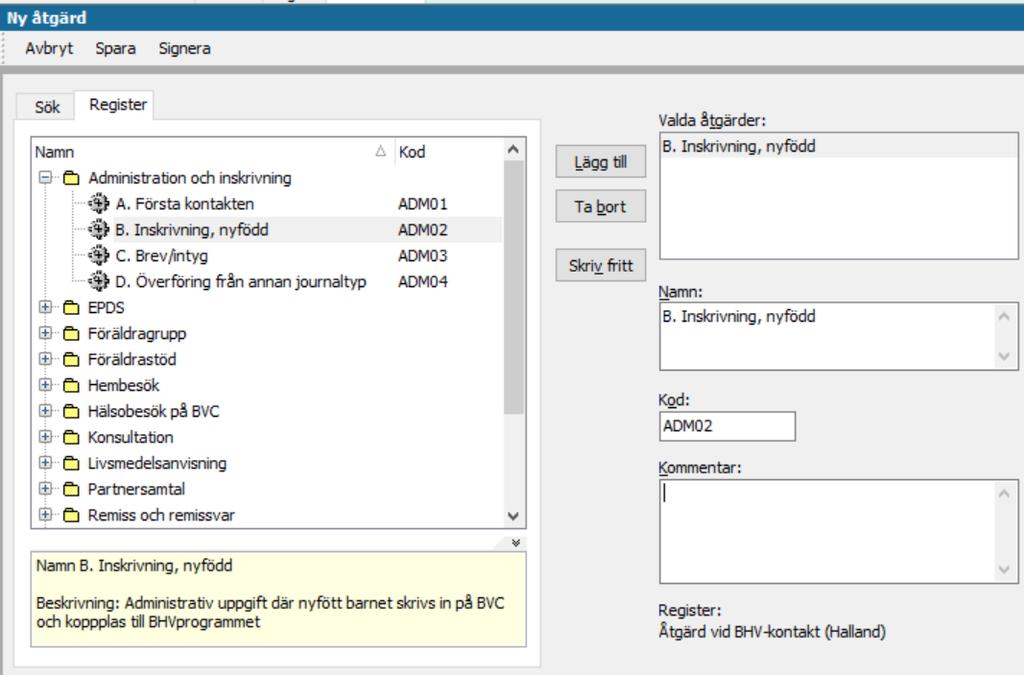Screen dimensions: 1024x675
Task: Expand the Partnersamtal folder node
Action: [45, 488]
